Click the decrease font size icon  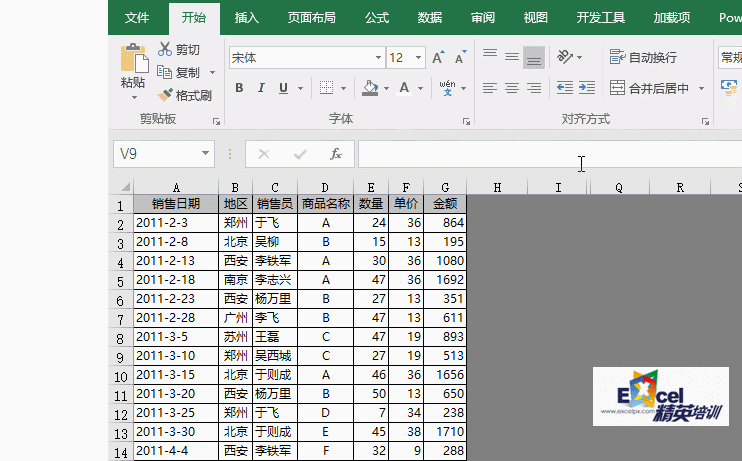pos(460,58)
